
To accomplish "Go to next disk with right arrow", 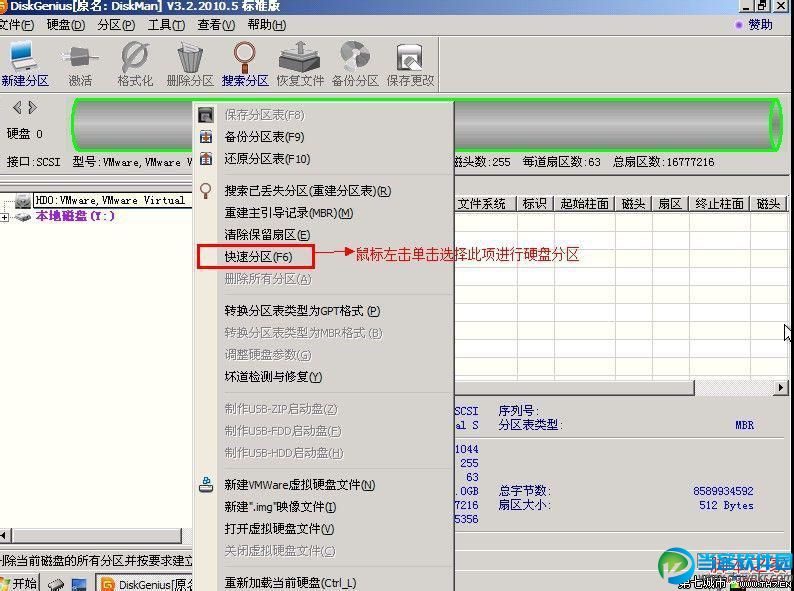I will coord(32,107).
